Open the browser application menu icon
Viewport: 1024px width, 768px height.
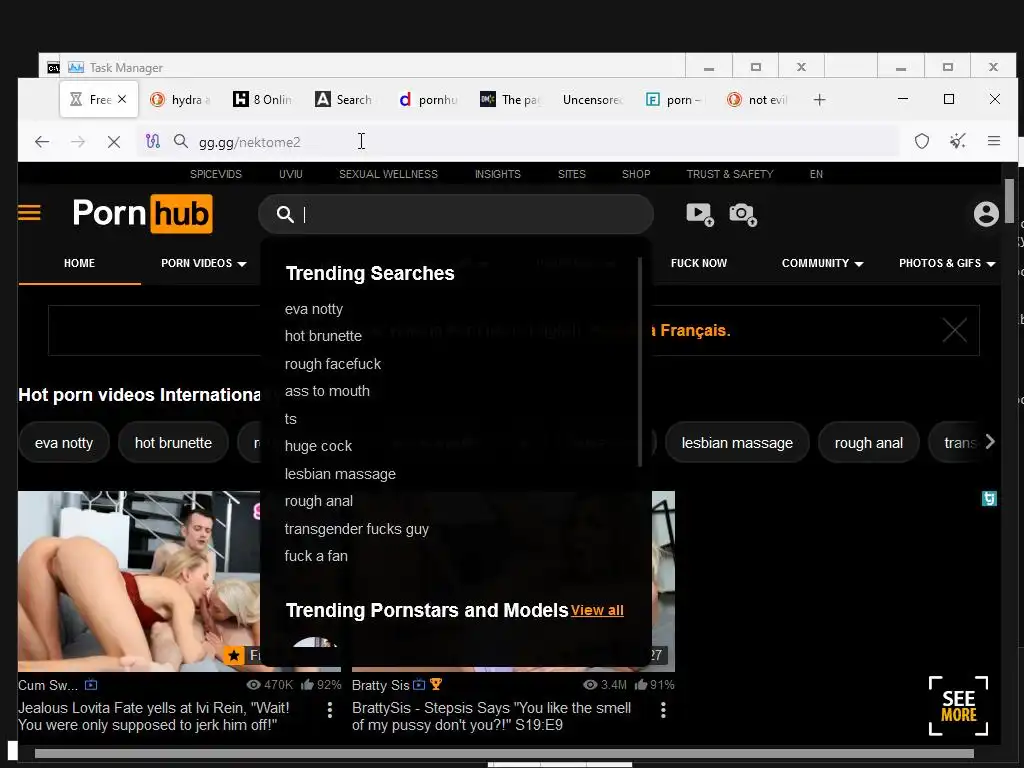[993, 141]
